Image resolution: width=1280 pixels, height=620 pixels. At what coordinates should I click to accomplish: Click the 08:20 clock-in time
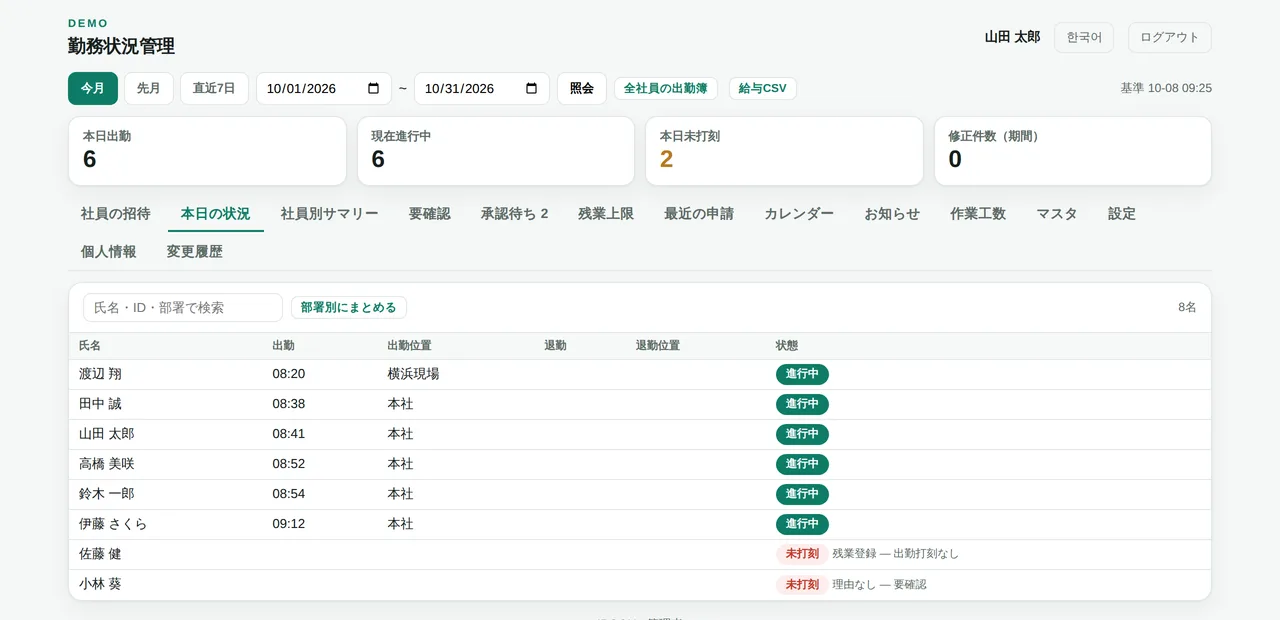point(289,374)
